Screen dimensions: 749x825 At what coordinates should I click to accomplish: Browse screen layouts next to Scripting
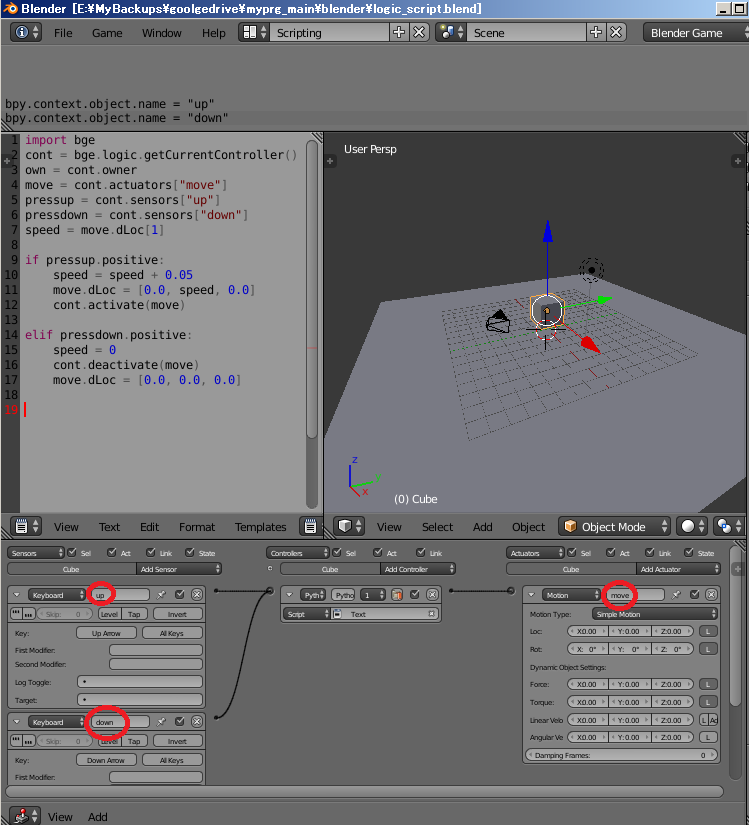pyautogui.click(x=255, y=33)
